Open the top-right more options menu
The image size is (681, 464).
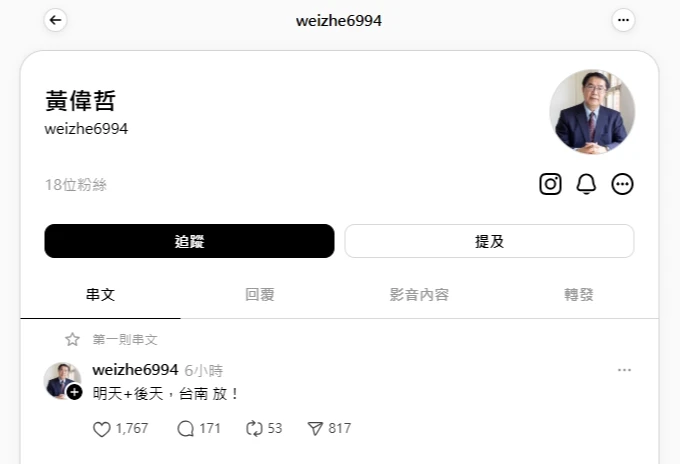tap(623, 20)
